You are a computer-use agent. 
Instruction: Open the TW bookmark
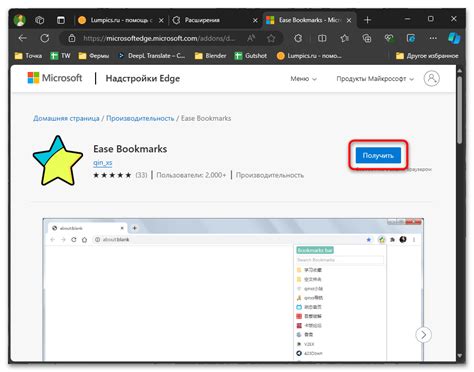(x=60, y=56)
